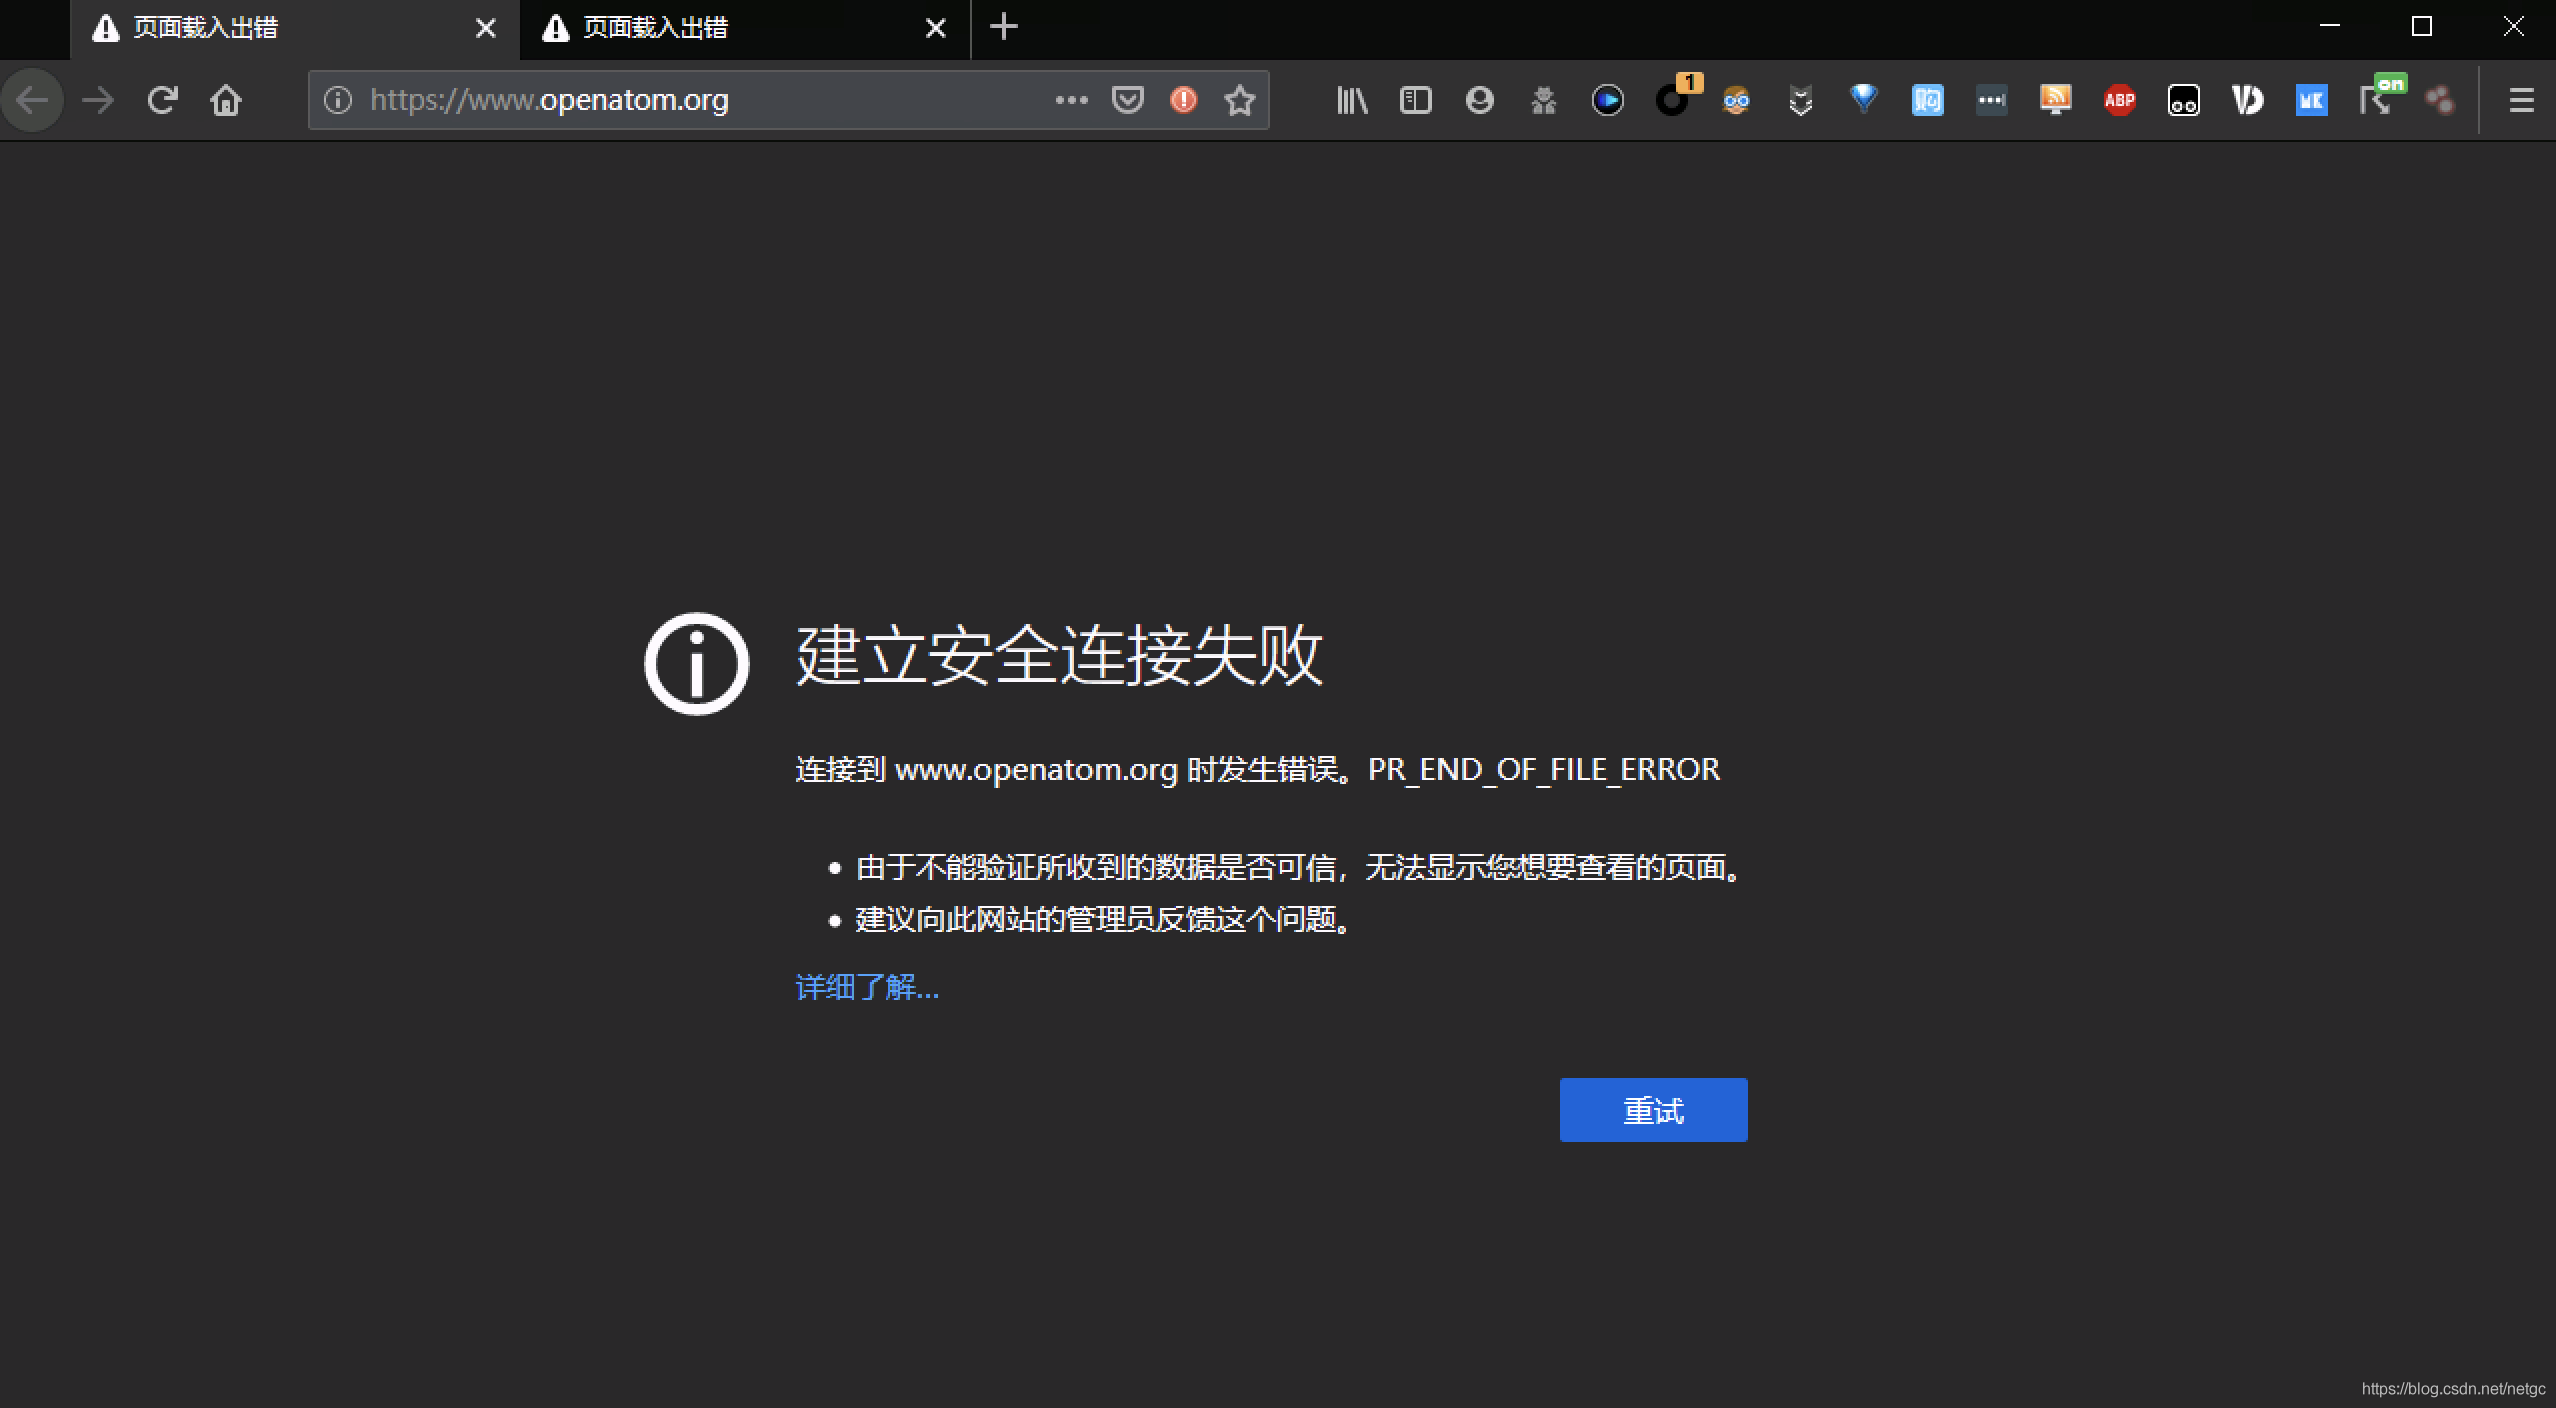This screenshot has height=1408, width=2556.
Task: Open the Firefox hamburger menu
Action: click(2522, 100)
